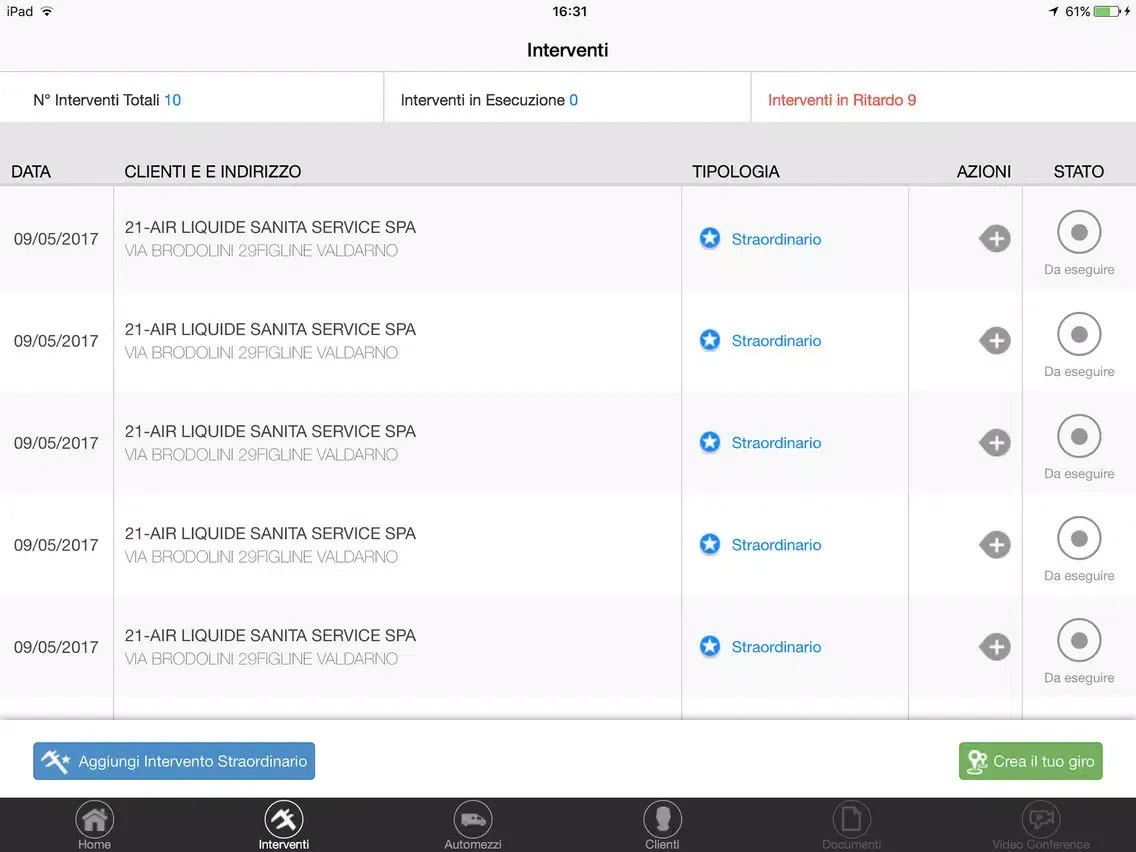Select fourth row AIR LIQUIDE SANITA client entry
The width and height of the screenshot is (1136, 852).
pyautogui.click(x=270, y=534)
